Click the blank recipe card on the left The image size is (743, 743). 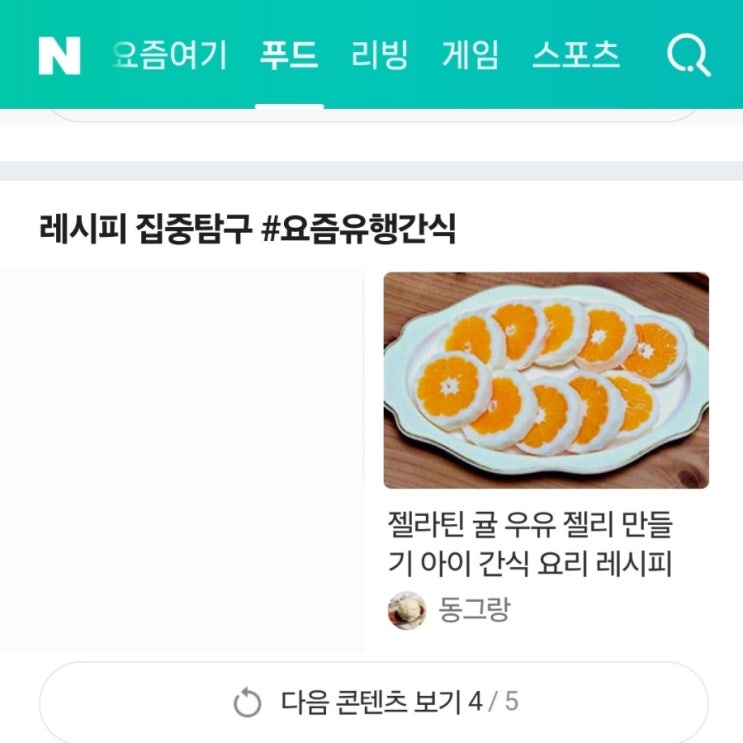tap(181, 460)
